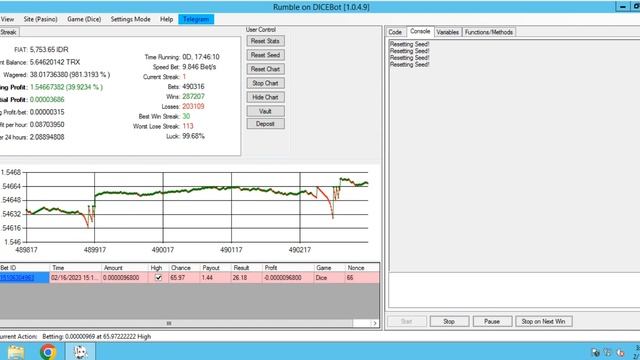Open the Settings Mode menu
This screenshot has width=640, height=360.
tap(131, 19)
